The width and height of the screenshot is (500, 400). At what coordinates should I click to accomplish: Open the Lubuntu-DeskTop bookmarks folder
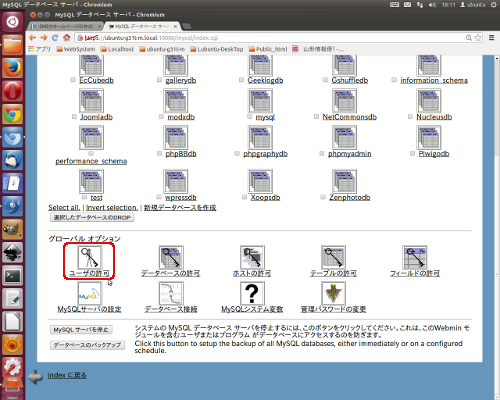[x=217, y=49]
